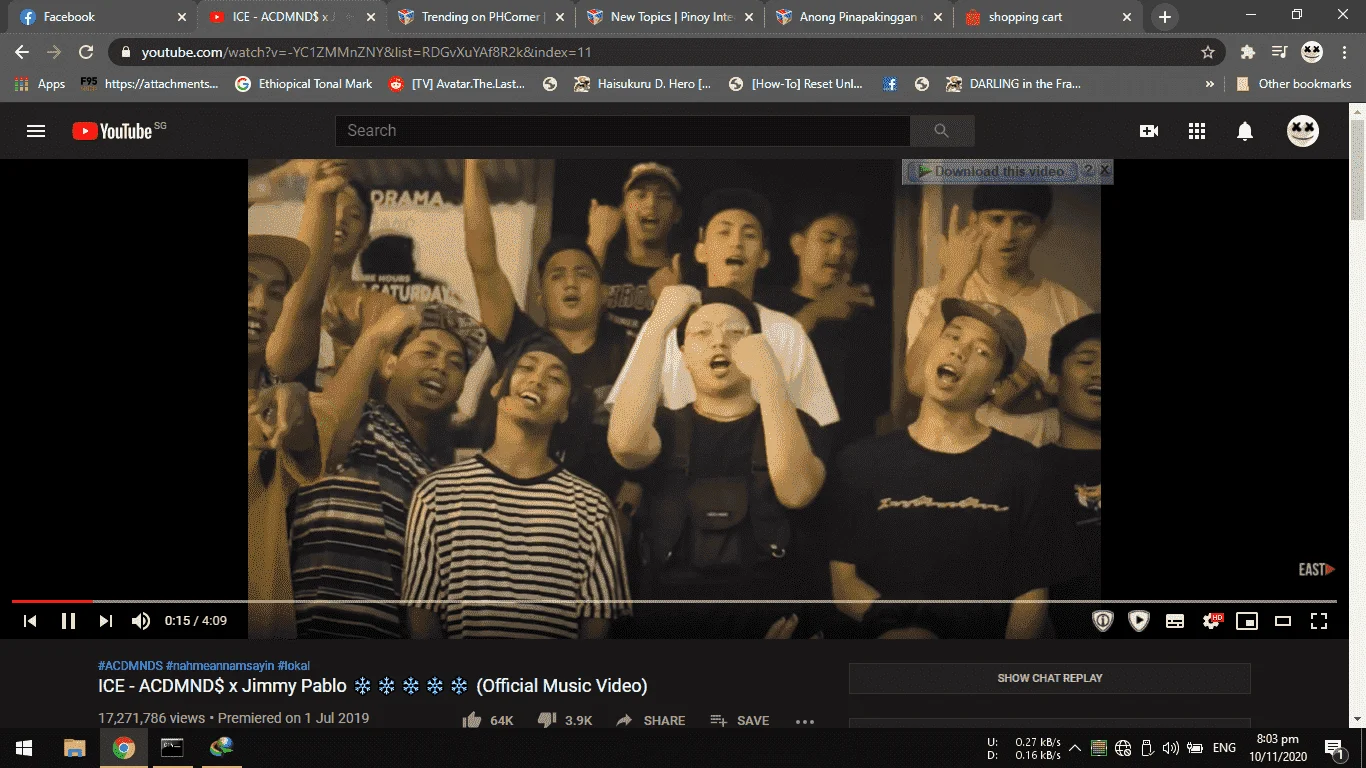Click SAVE to playlist button

(x=740, y=720)
